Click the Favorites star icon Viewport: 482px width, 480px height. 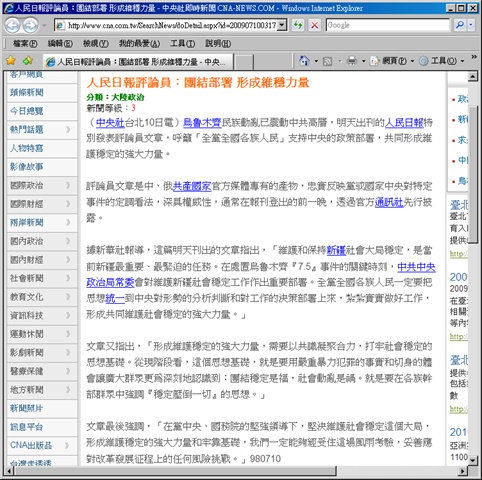pos(11,61)
